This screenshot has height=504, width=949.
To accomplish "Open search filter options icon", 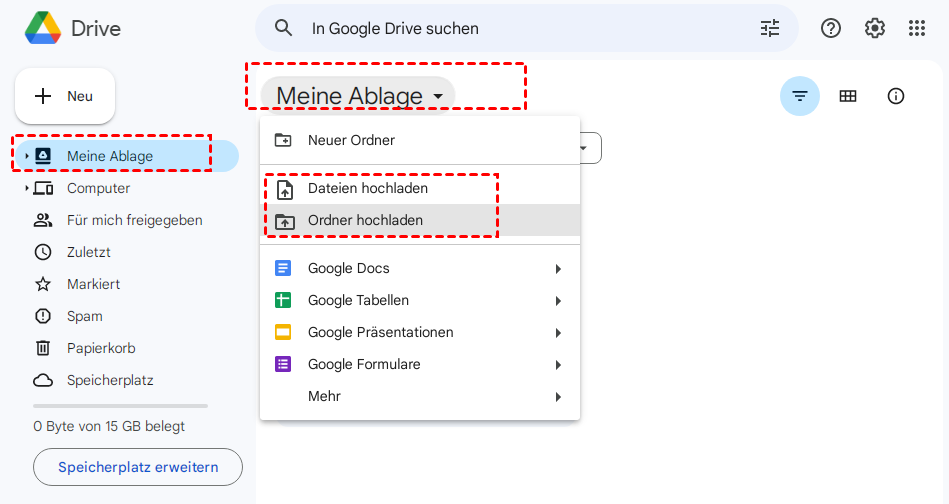I will coord(769,28).
